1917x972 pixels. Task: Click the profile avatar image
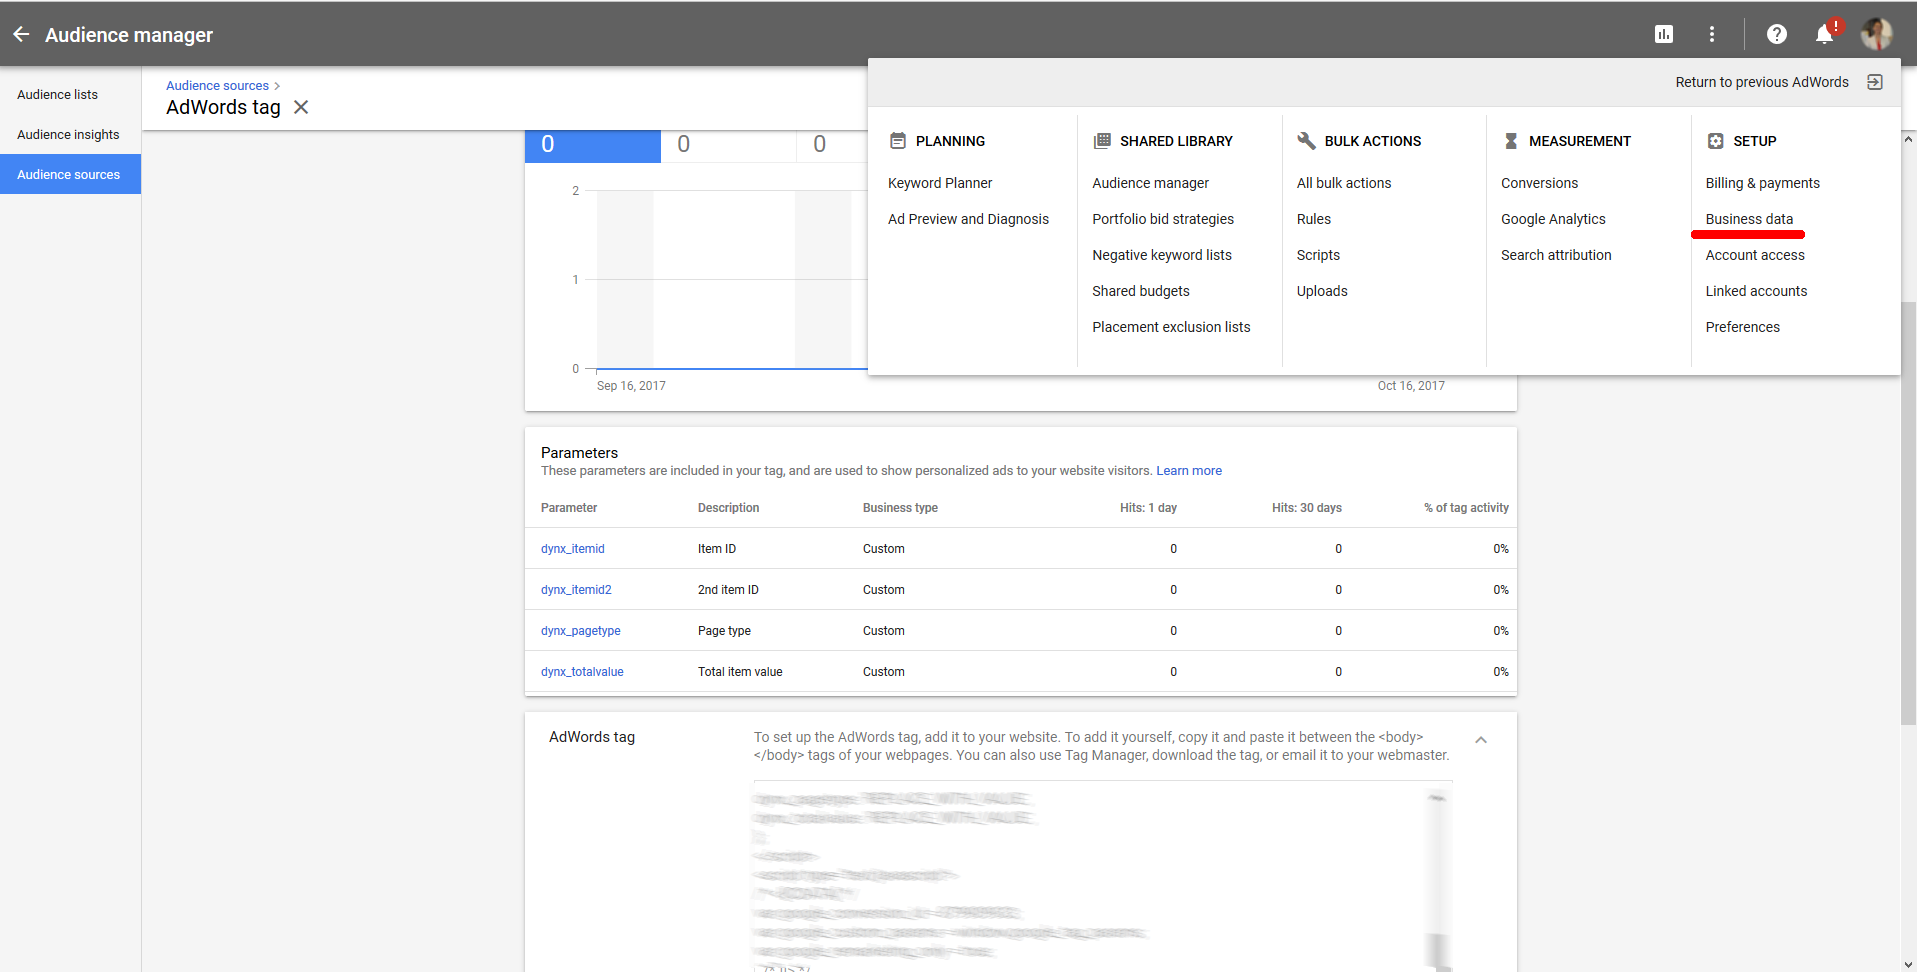pos(1876,33)
